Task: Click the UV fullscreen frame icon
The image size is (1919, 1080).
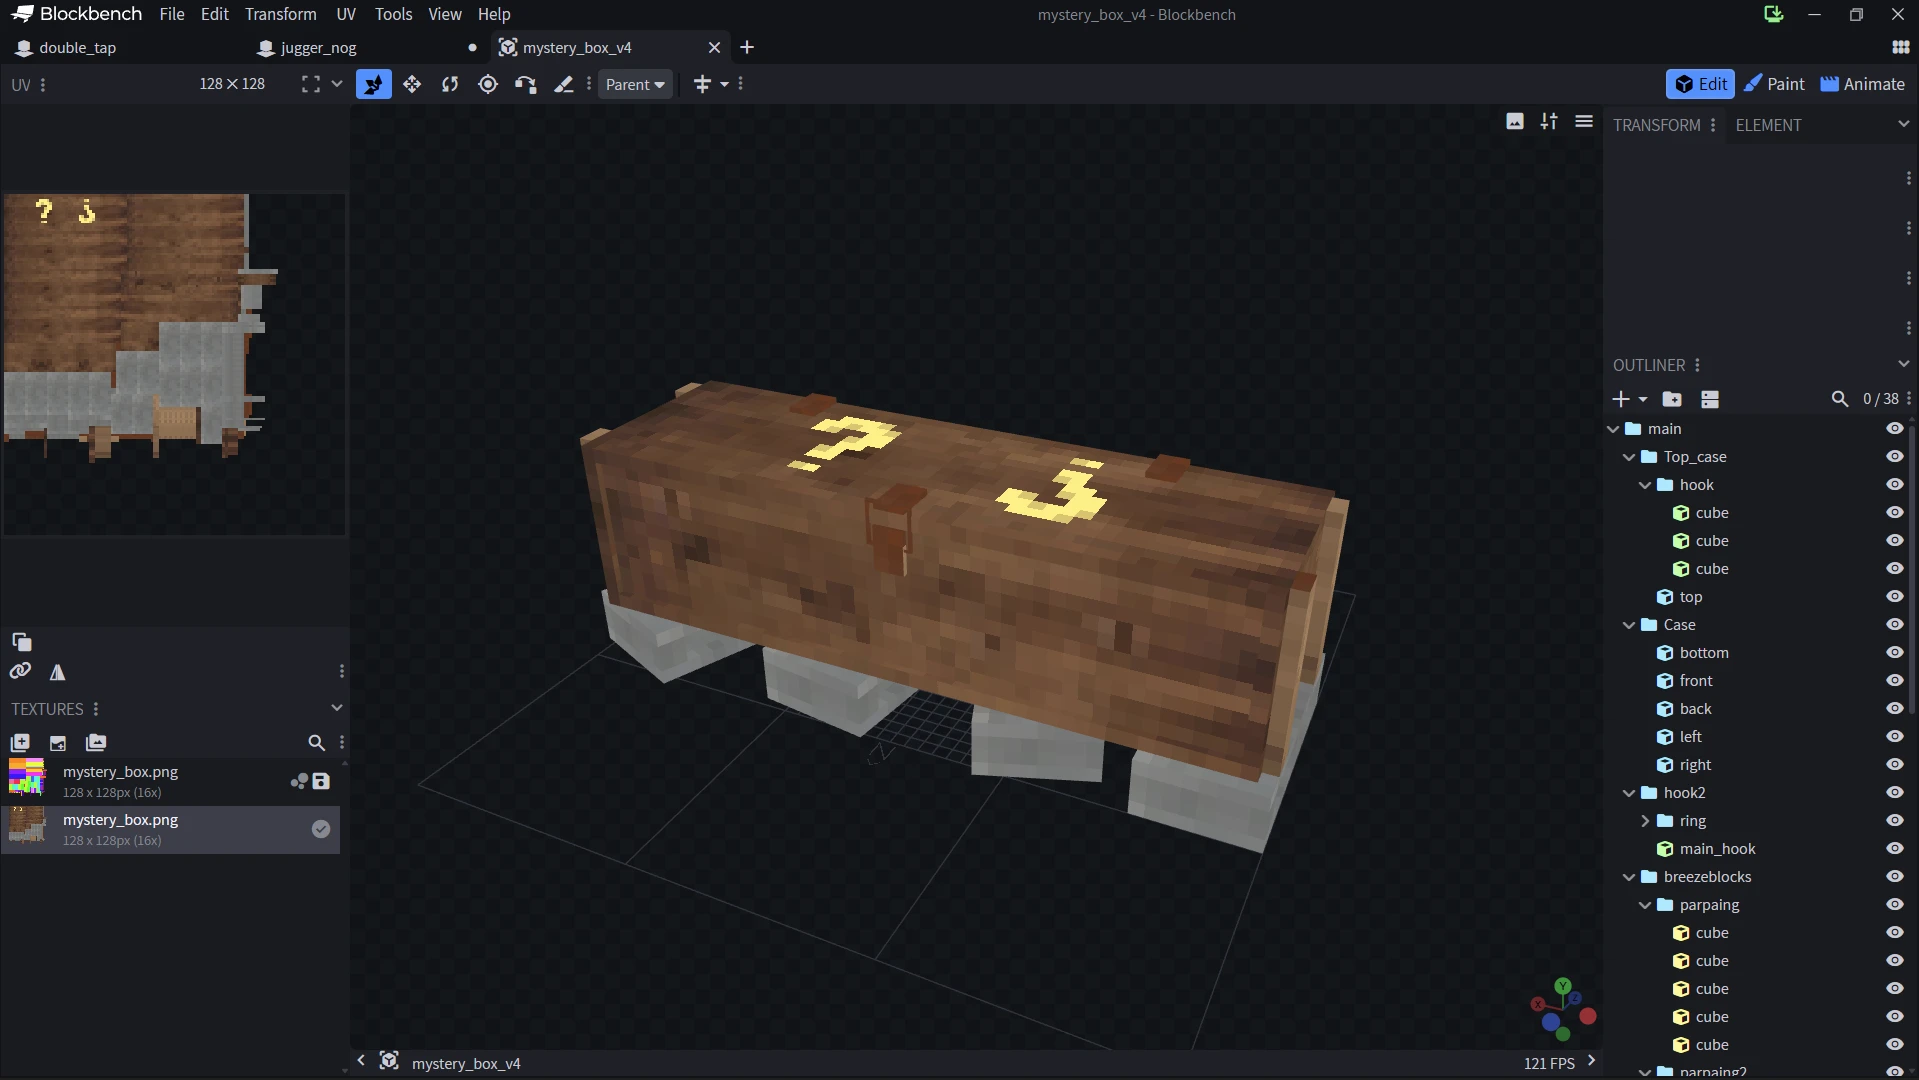Action: coord(311,85)
